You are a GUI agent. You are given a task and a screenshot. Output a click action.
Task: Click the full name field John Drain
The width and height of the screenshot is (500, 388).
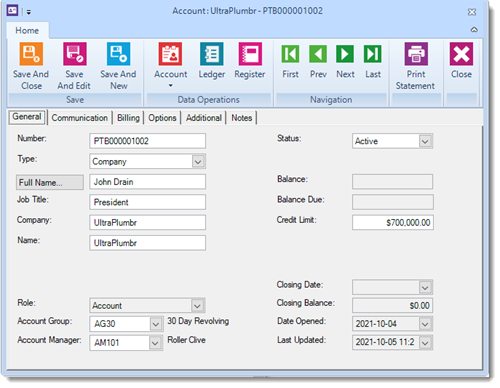coord(147,182)
